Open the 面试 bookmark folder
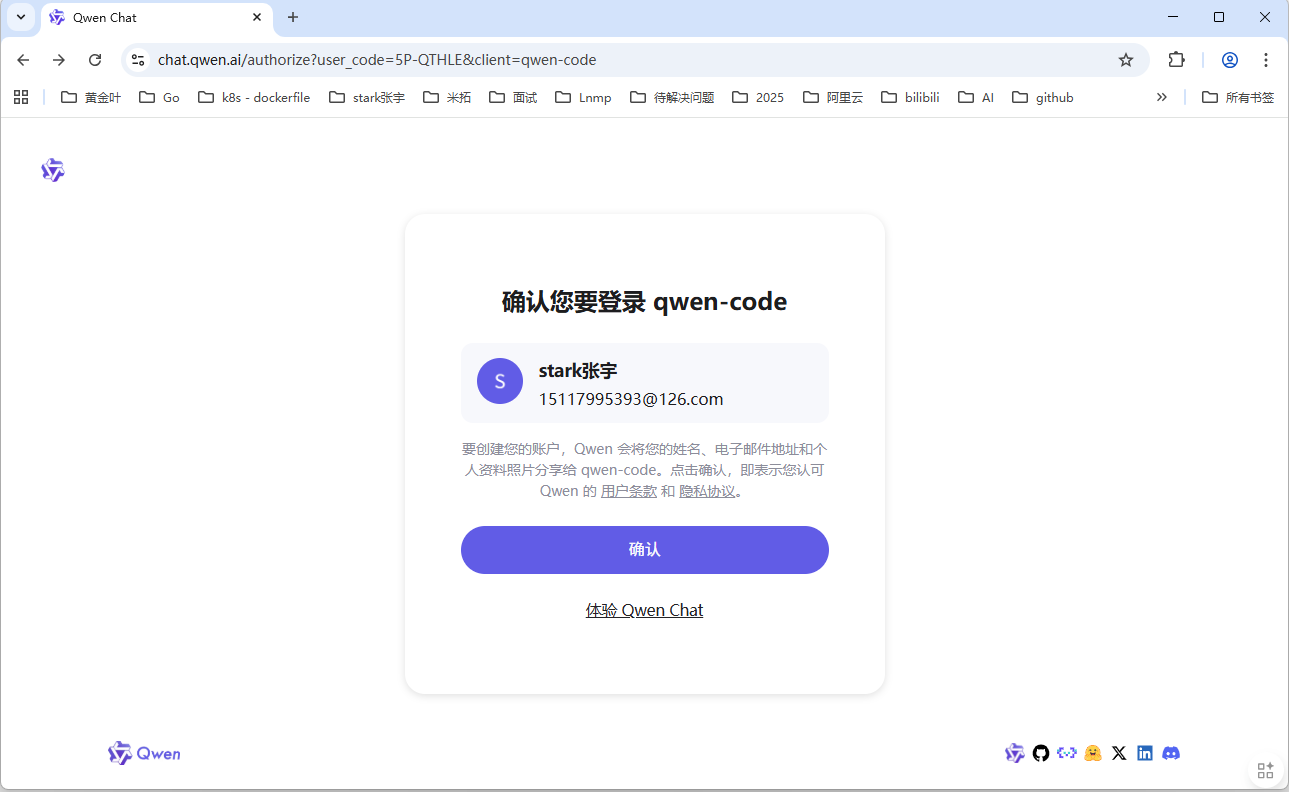This screenshot has height=792, width=1289. coord(513,97)
